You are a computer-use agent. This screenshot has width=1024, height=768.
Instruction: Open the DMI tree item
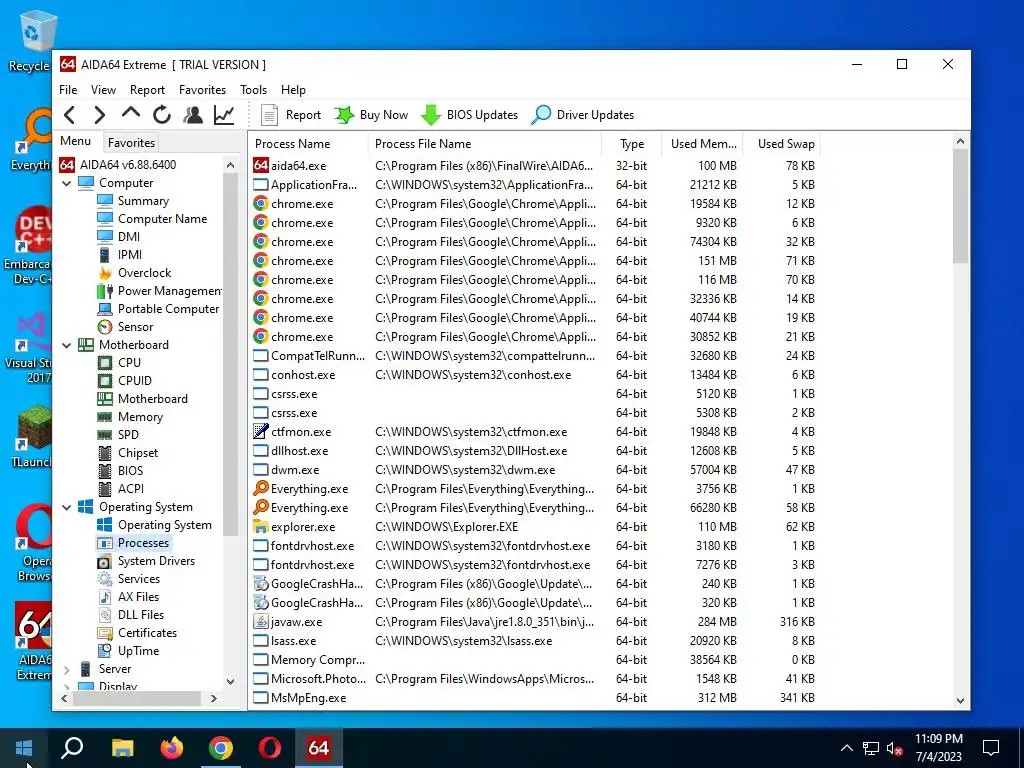coord(118,237)
